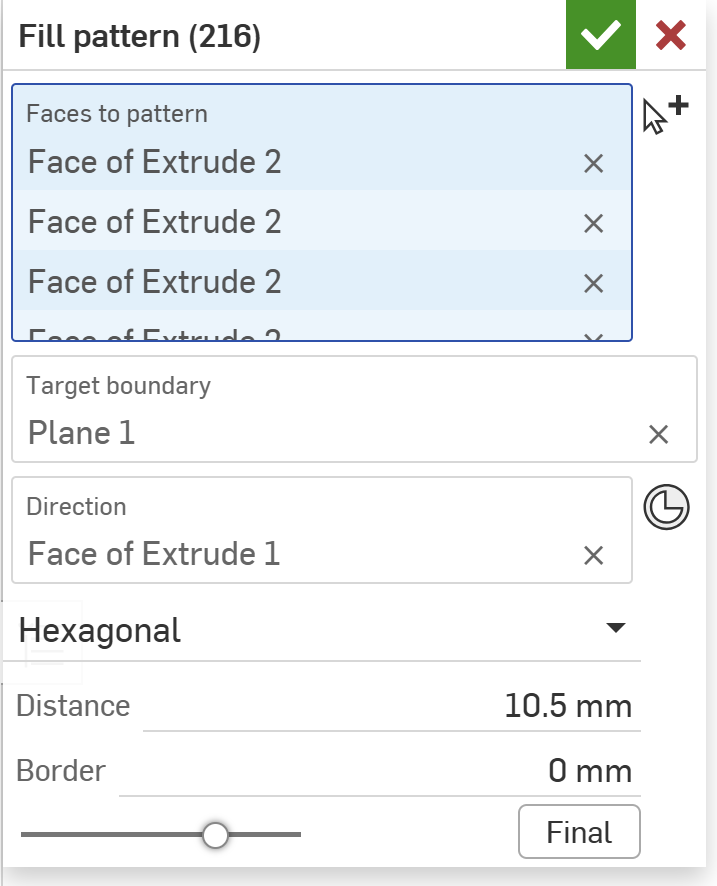Click the Fill pattern (216) dialog title
The width and height of the screenshot is (717, 886).
(x=140, y=37)
